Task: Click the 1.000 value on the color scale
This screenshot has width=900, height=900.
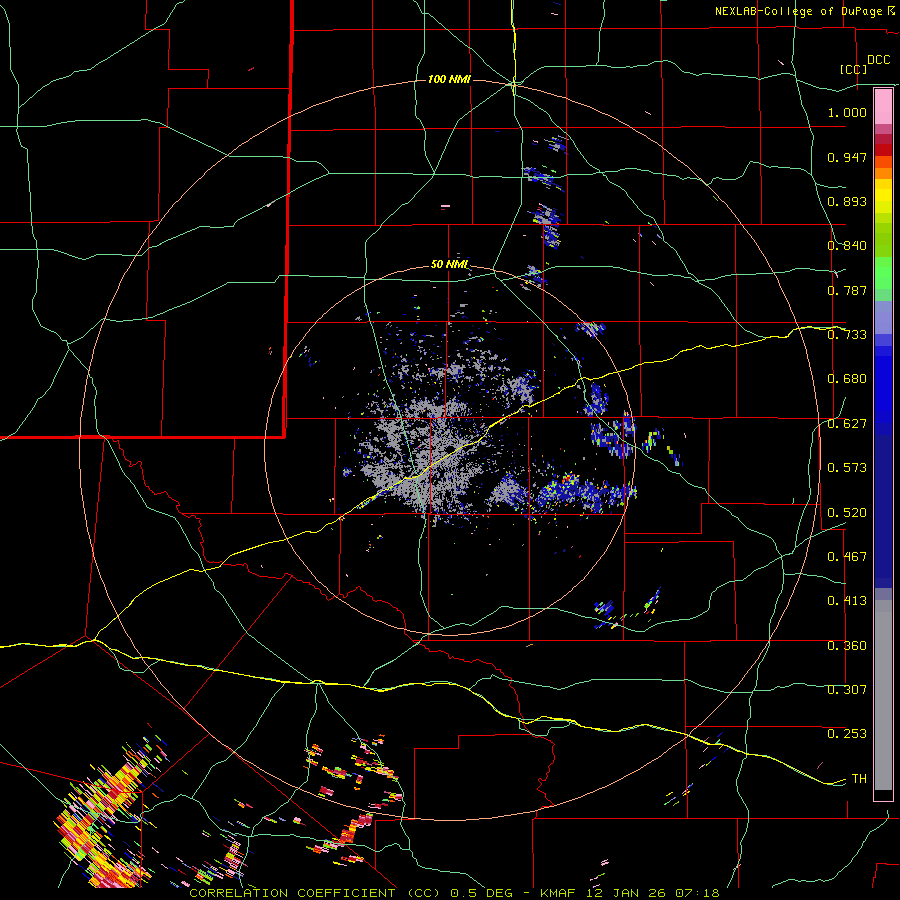Action: pyautogui.click(x=847, y=112)
